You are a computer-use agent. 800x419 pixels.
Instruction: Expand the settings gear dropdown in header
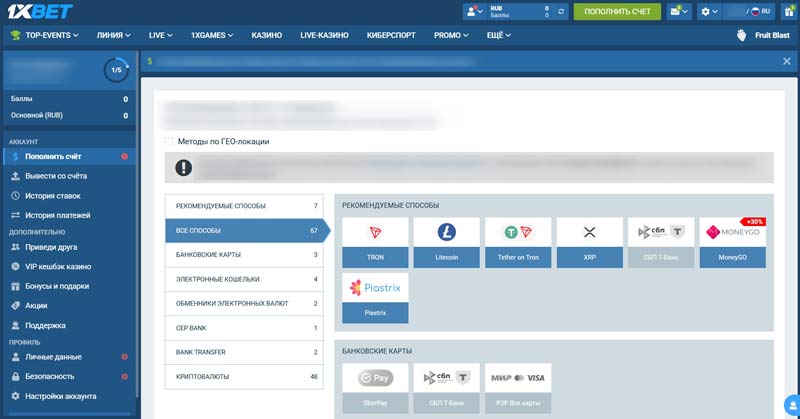coord(711,12)
